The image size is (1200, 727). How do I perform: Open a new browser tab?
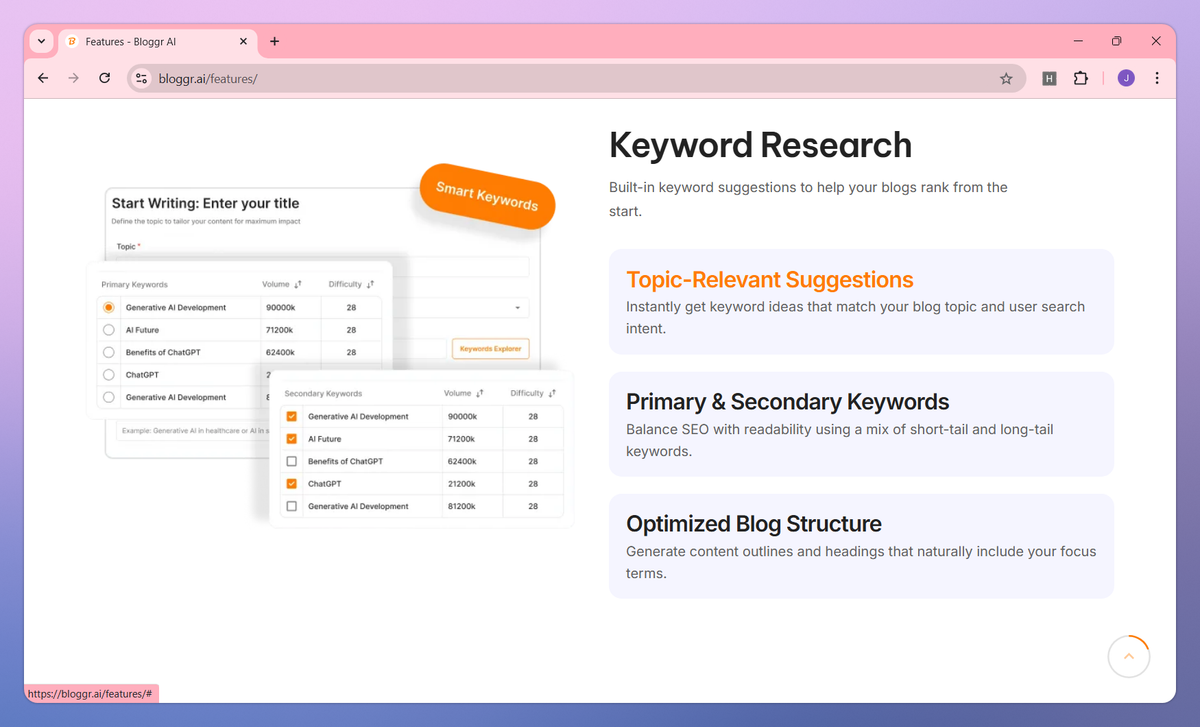(x=274, y=41)
